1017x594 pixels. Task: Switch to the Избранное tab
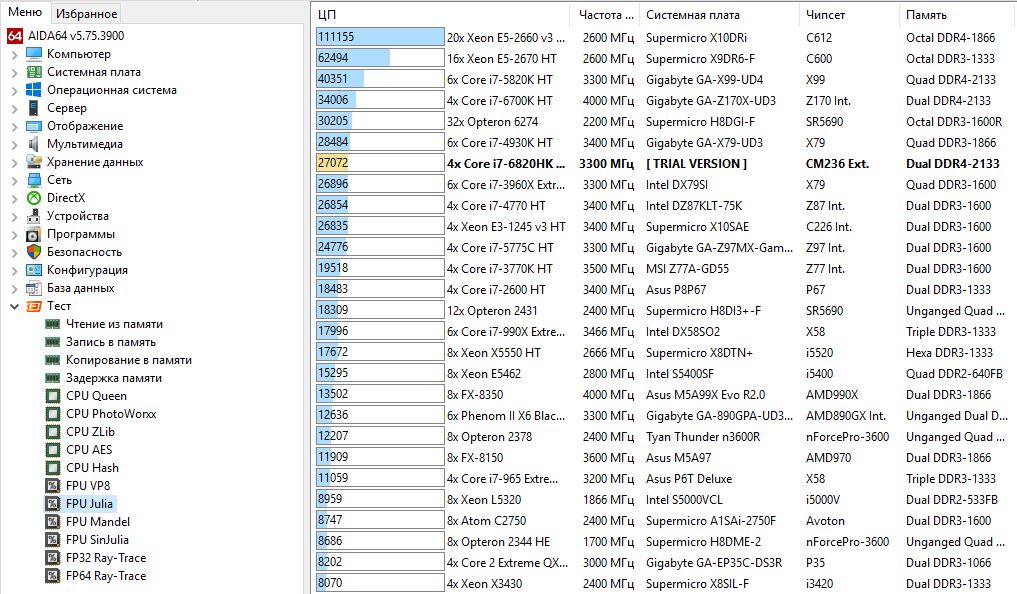tap(86, 14)
